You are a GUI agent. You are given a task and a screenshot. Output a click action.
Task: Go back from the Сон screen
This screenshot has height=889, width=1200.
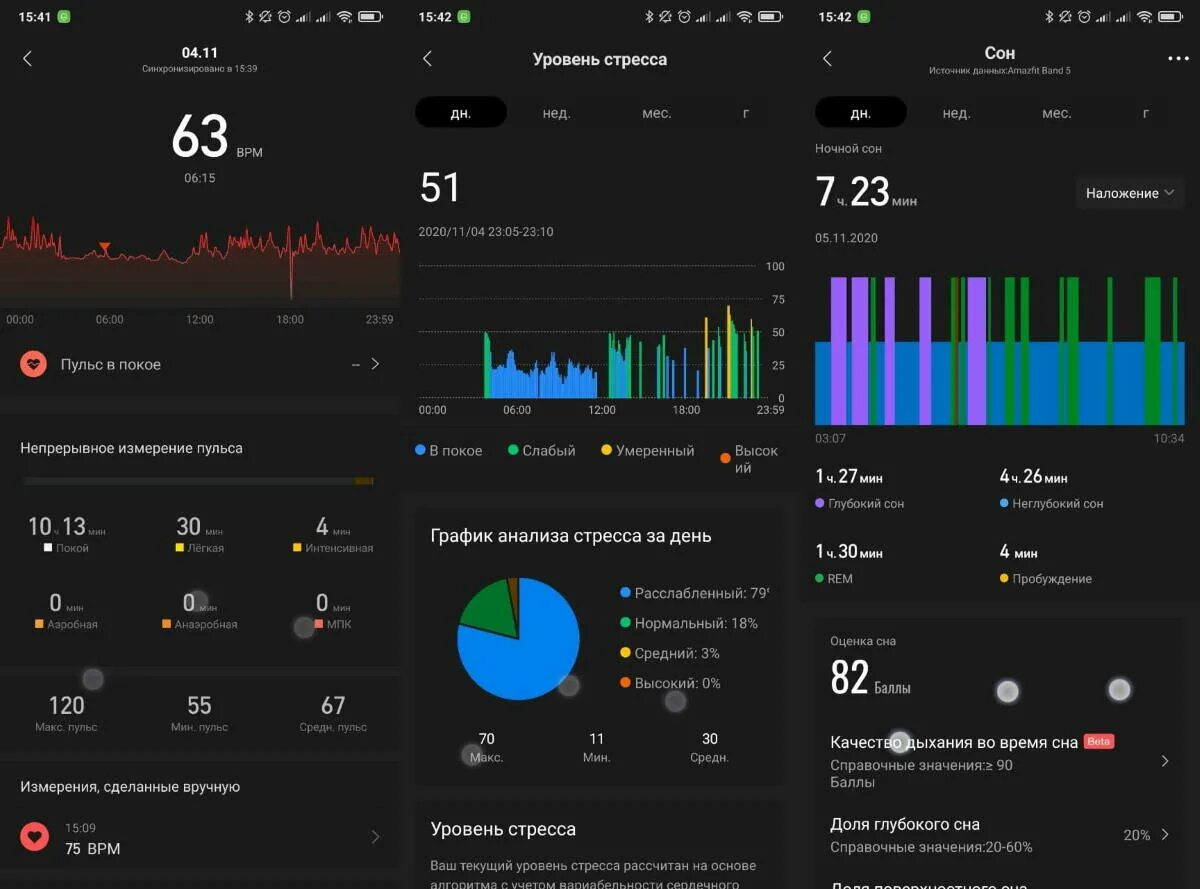(x=827, y=59)
